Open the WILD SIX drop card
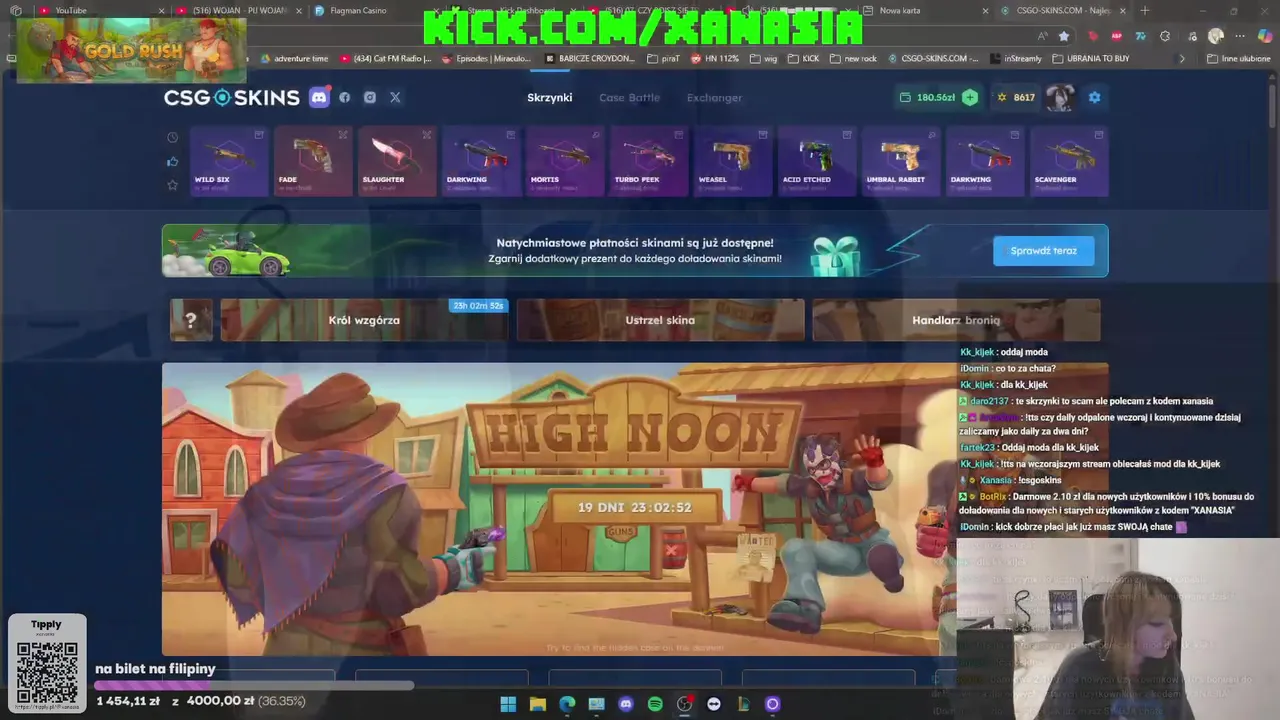1280x720 pixels. click(x=229, y=162)
